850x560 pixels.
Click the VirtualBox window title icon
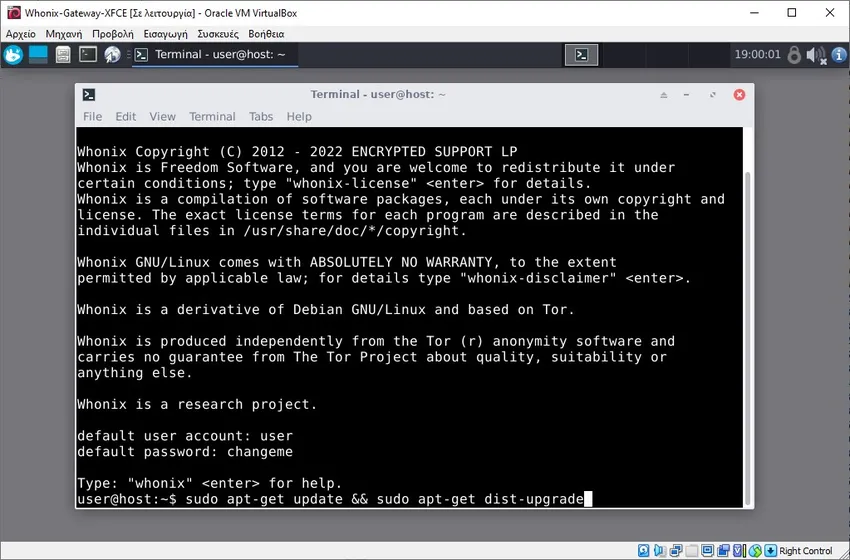(14, 13)
